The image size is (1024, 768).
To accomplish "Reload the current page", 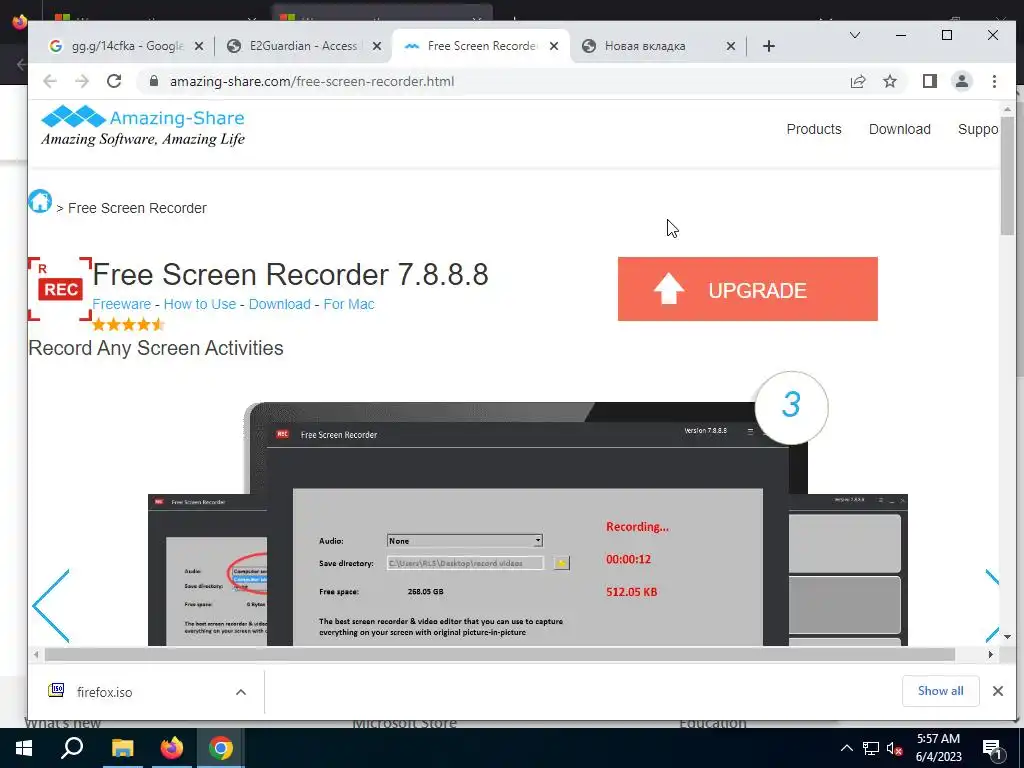I will point(114,82).
